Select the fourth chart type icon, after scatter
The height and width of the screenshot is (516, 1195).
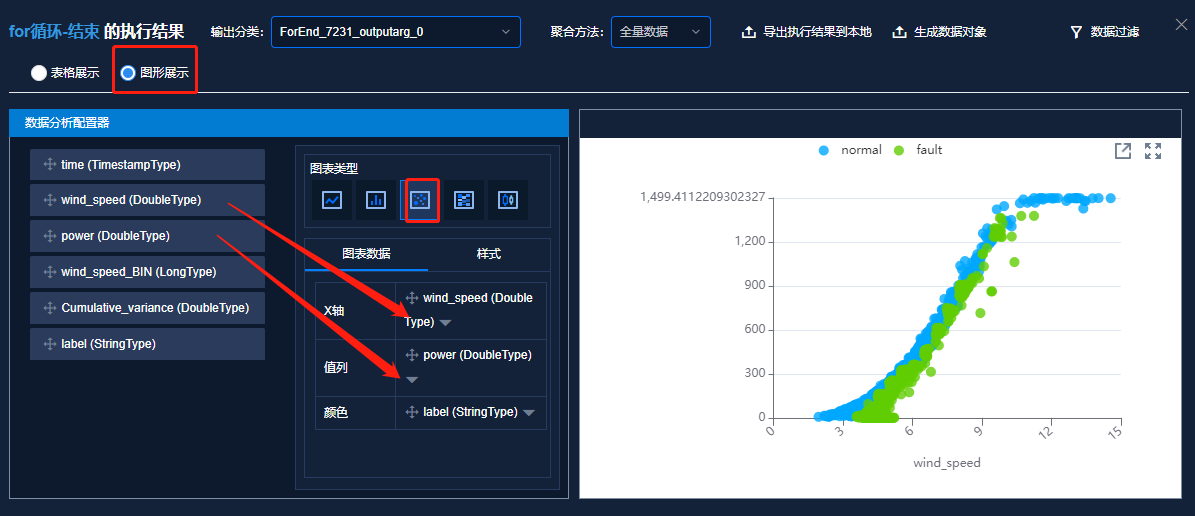coord(463,200)
